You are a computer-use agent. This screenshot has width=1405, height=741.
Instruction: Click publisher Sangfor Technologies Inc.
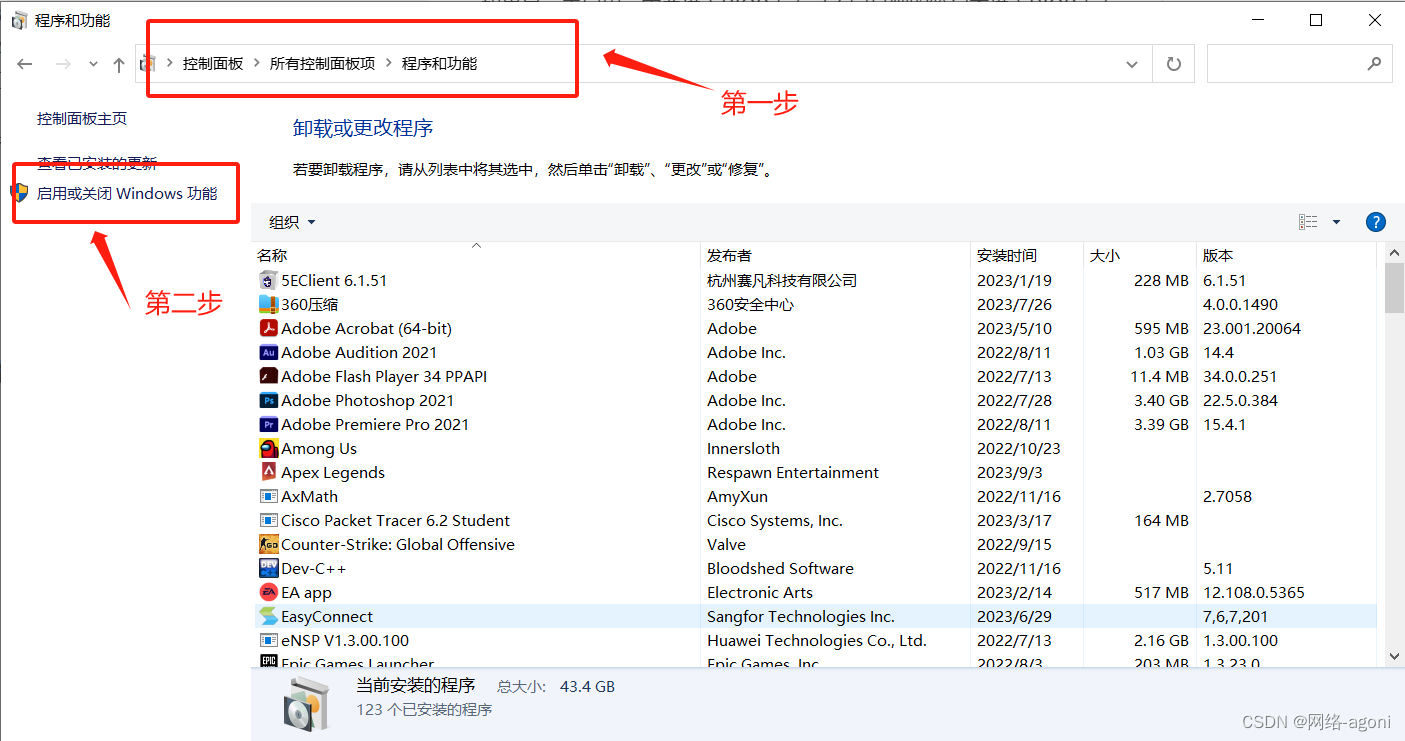801,616
